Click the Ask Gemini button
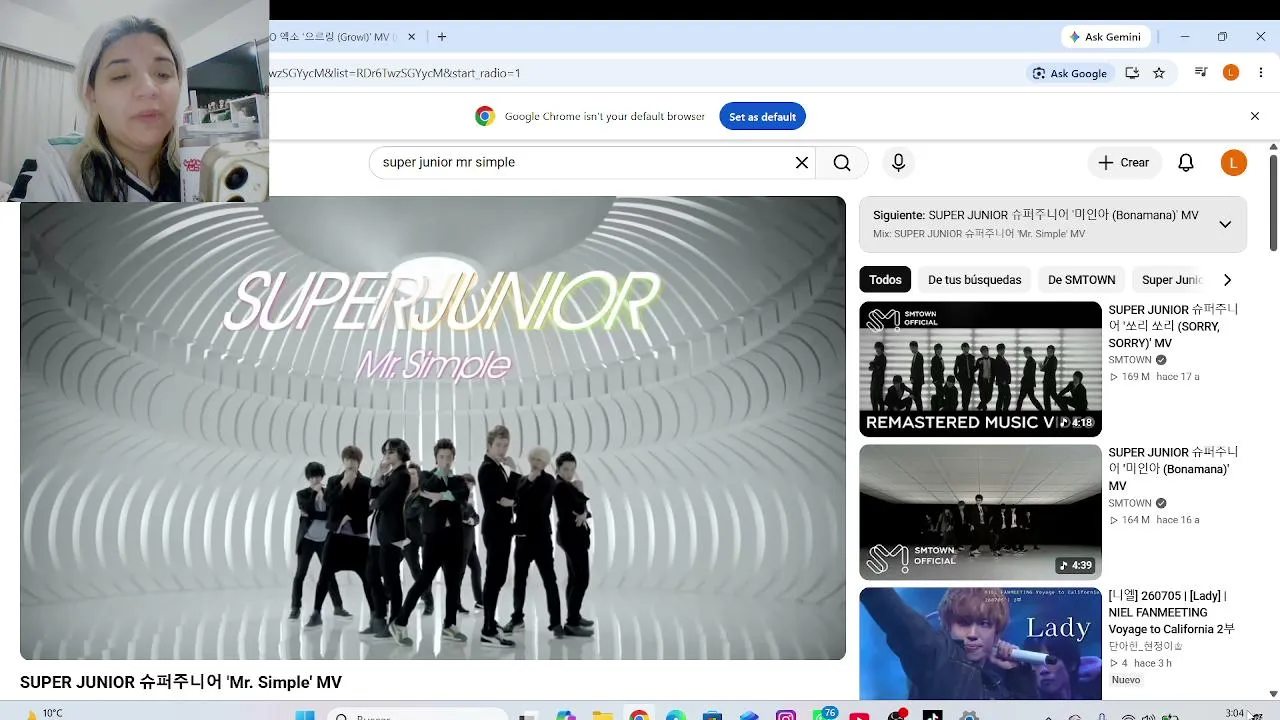The width and height of the screenshot is (1280, 720). click(x=1105, y=37)
